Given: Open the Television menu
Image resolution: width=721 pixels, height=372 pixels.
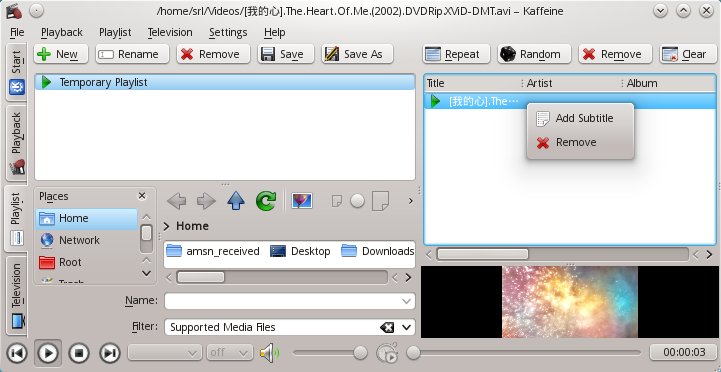Looking at the screenshot, I should (x=170, y=32).
